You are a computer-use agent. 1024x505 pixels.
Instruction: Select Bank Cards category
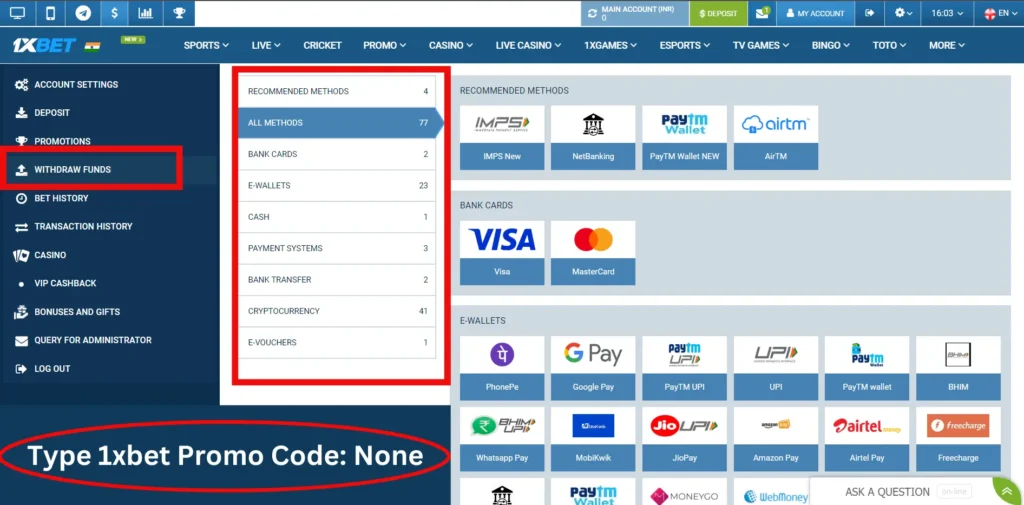point(337,154)
